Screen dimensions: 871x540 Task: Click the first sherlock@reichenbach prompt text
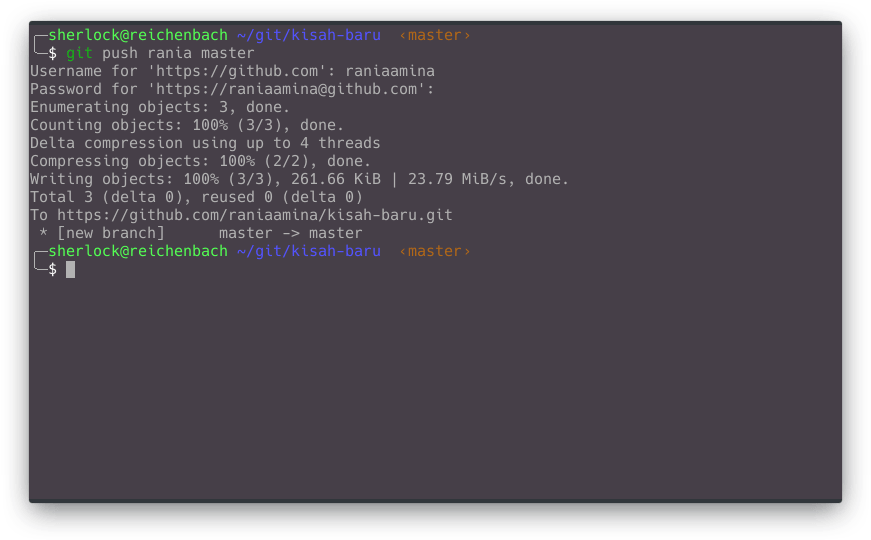pos(138,35)
